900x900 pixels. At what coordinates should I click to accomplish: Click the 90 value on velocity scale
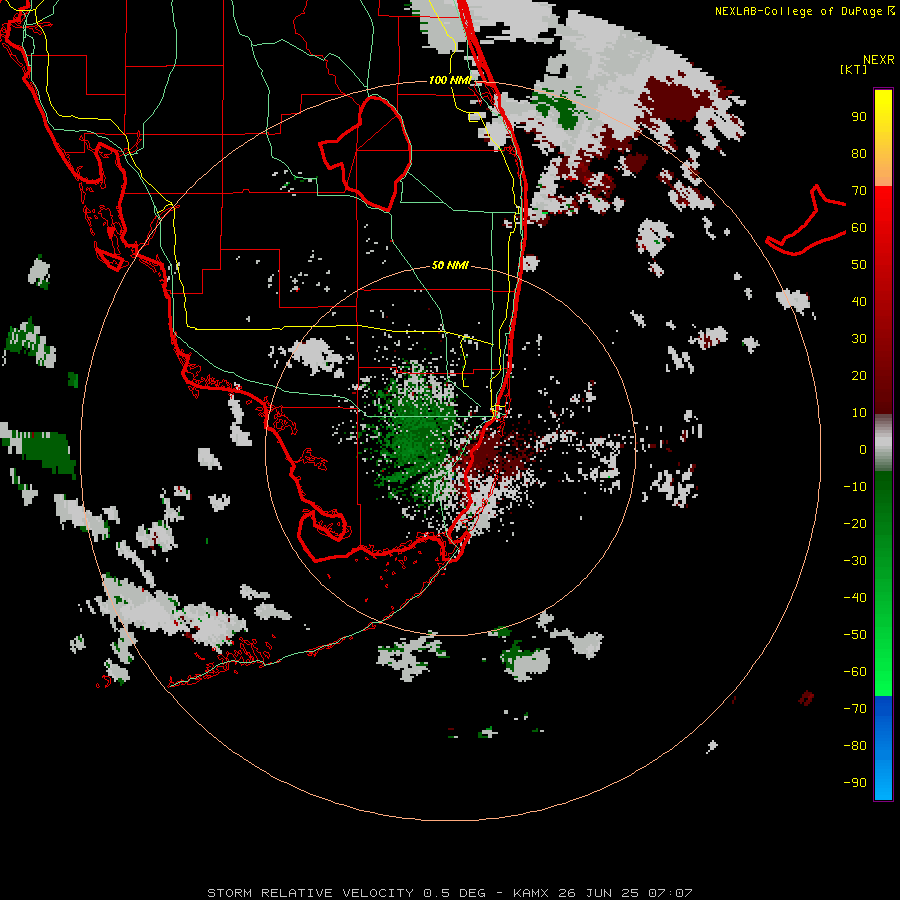[x=859, y=117]
